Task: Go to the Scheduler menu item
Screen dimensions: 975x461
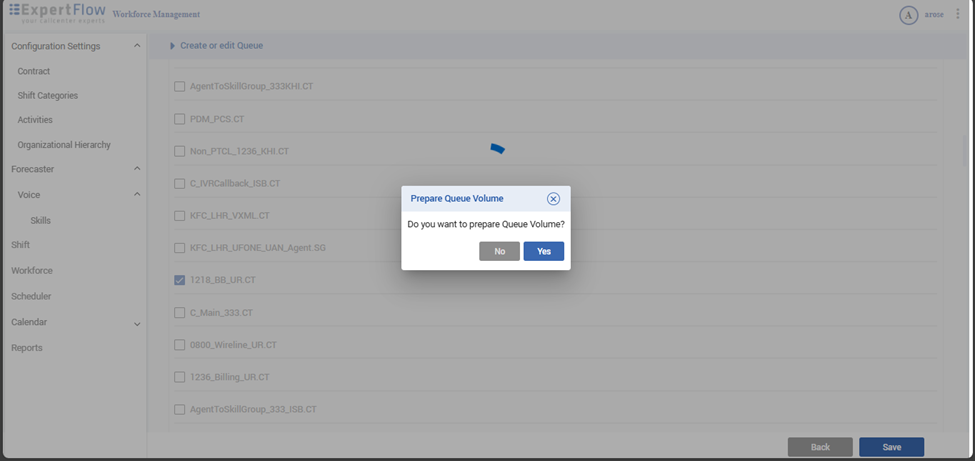Action: point(31,296)
